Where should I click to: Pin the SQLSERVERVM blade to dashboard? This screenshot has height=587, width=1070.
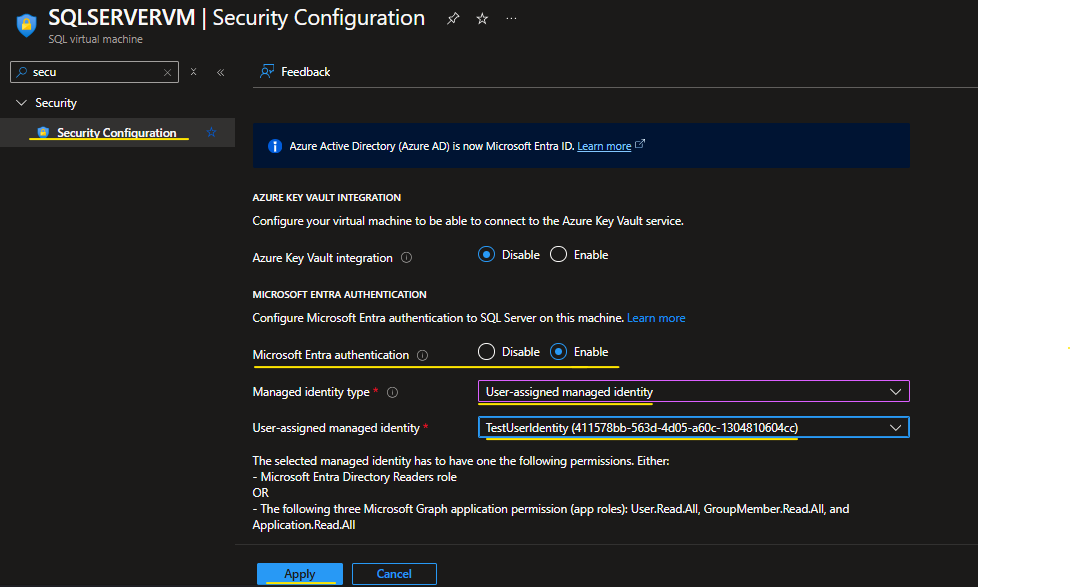click(453, 19)
